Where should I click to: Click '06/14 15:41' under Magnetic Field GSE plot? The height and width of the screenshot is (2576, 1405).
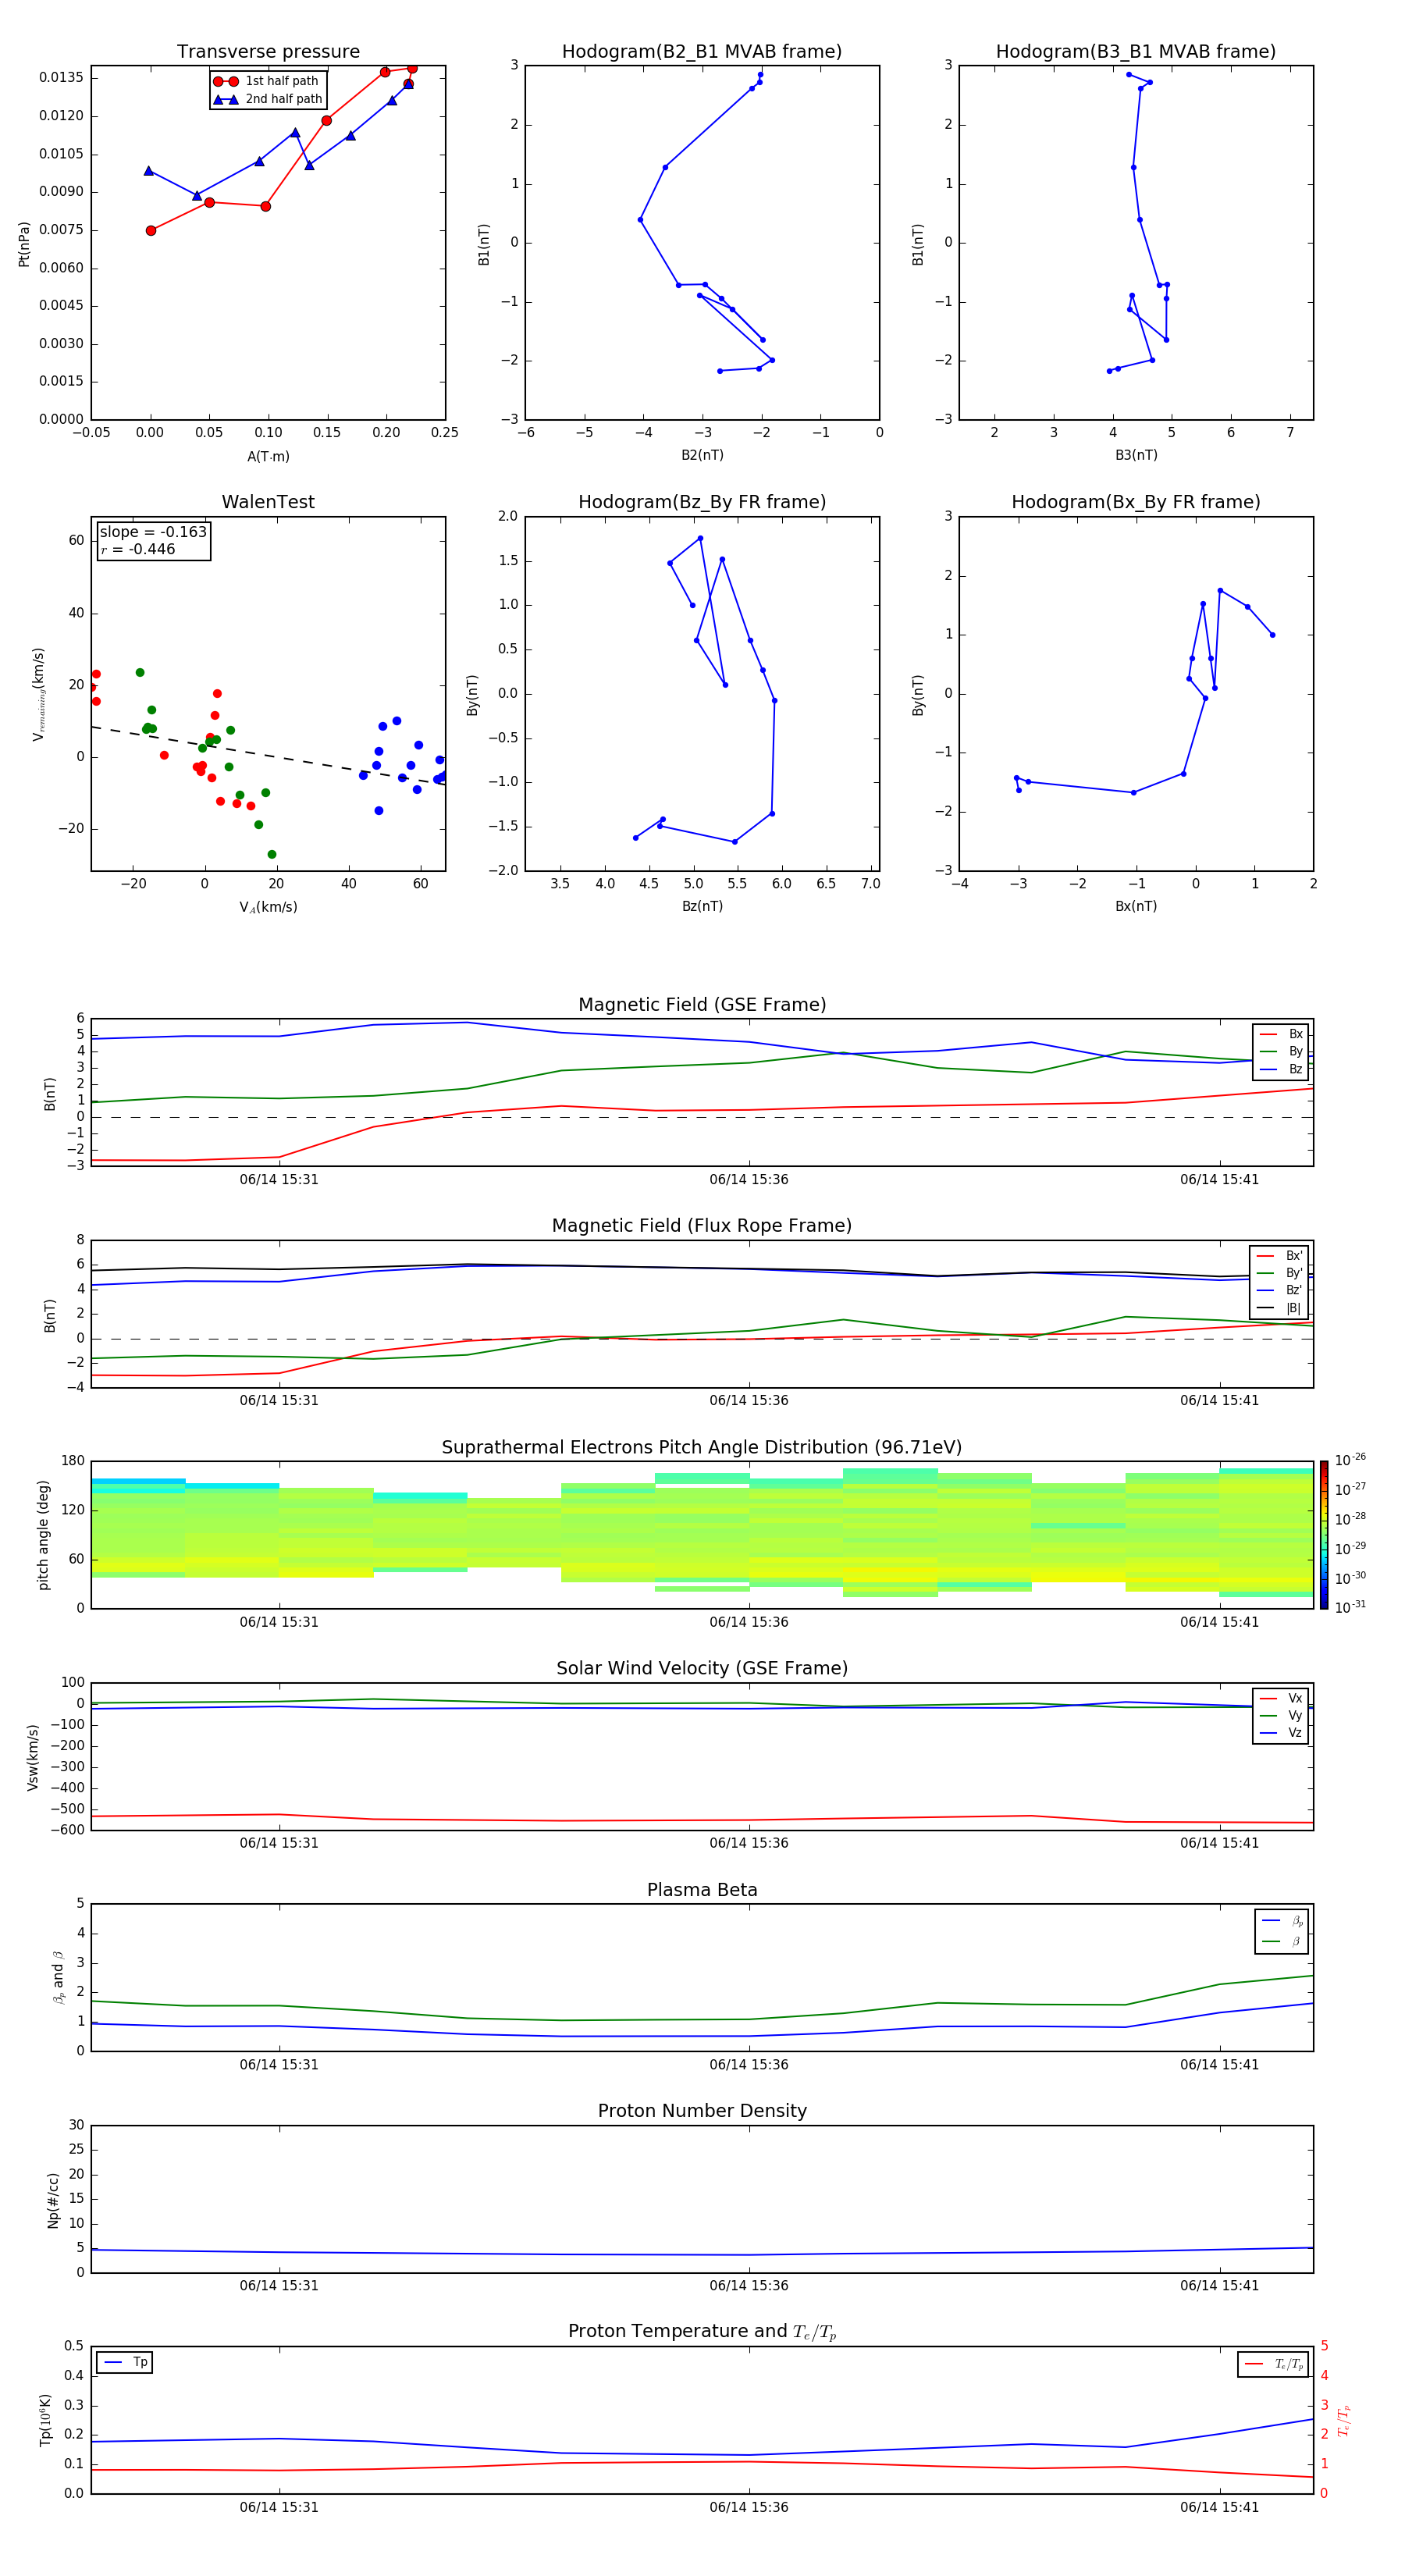(x=1219, y=1180)
